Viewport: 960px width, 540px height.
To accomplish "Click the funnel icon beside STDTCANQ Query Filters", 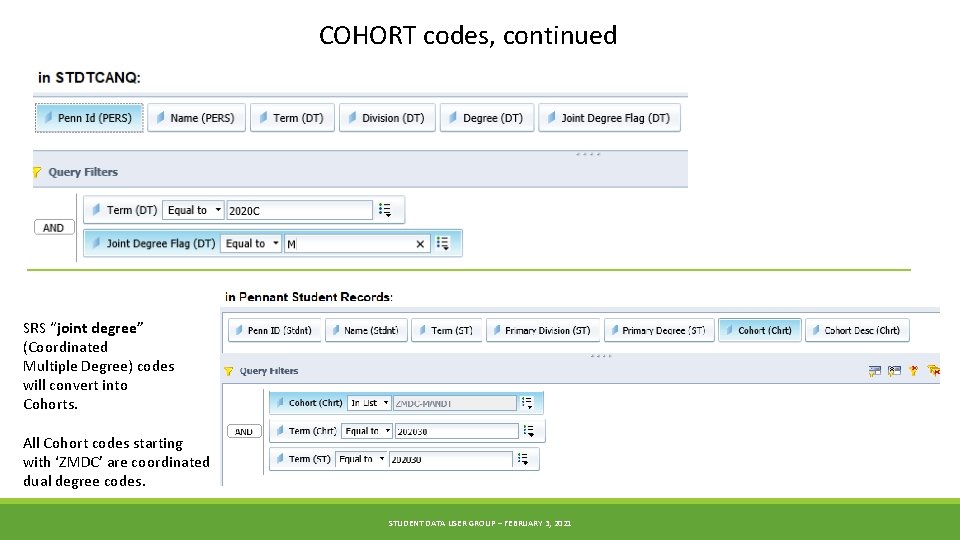I will pyautogui.click(x=37, y=172).
